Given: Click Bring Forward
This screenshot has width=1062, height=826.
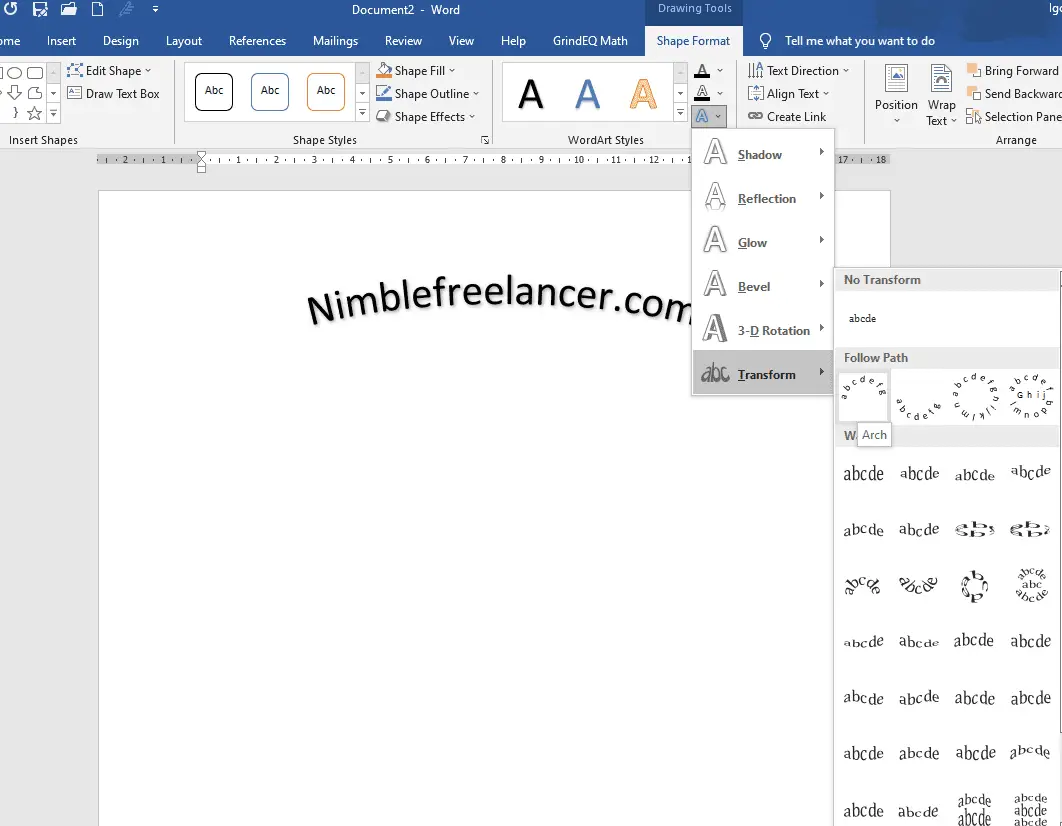Looking at the screenshot, I should pyautogui.click(x=1013, y=70).
